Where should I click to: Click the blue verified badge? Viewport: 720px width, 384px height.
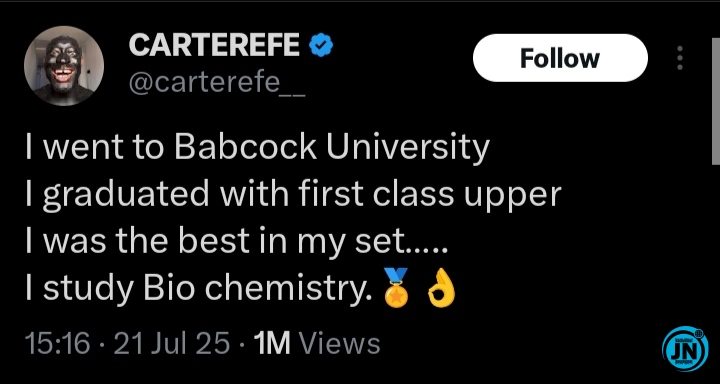(x=321, y=46)
